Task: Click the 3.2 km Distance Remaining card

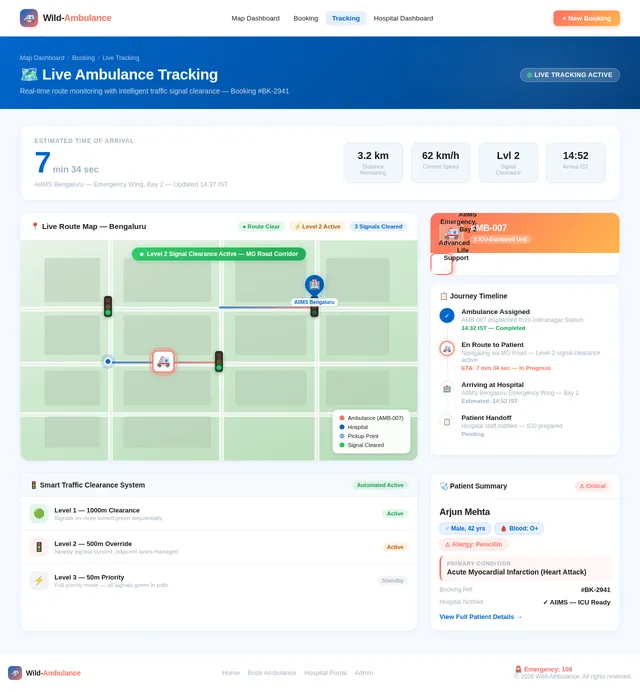Action: [373, 162]
